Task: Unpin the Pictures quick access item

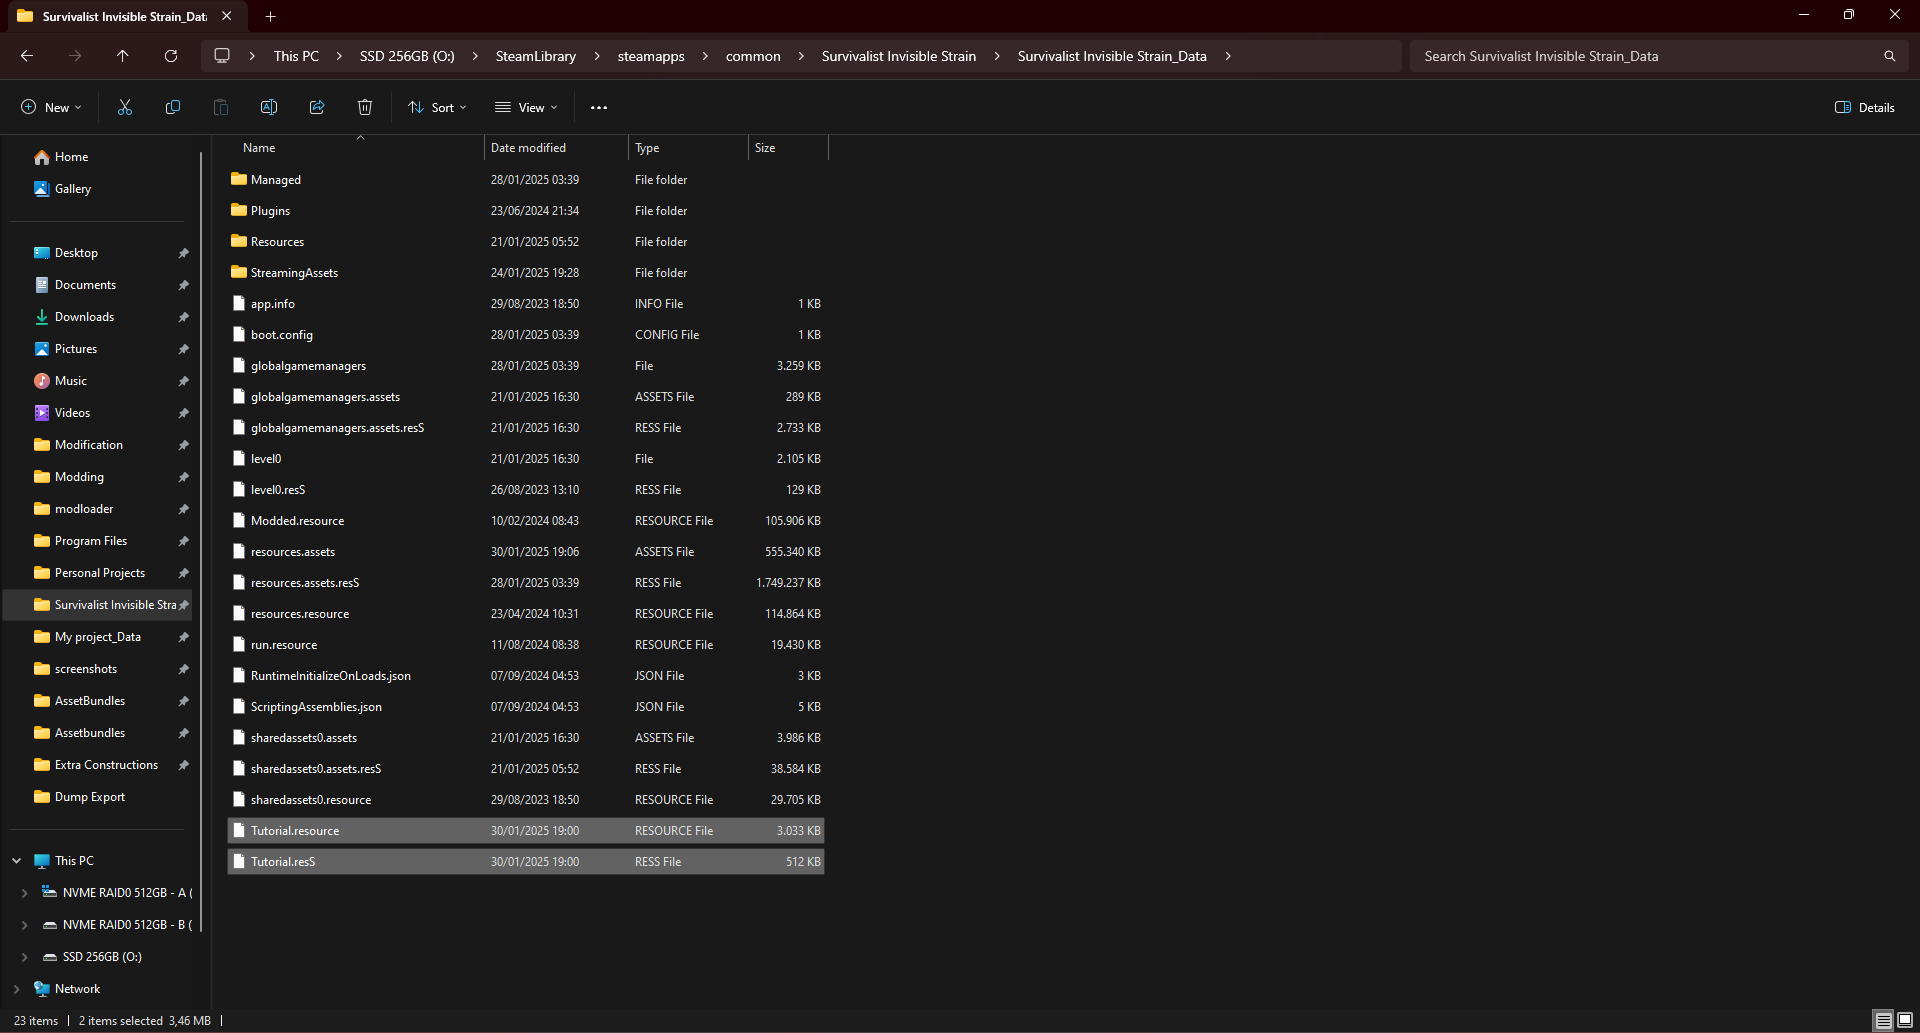Action: click(x=184, y=349)
